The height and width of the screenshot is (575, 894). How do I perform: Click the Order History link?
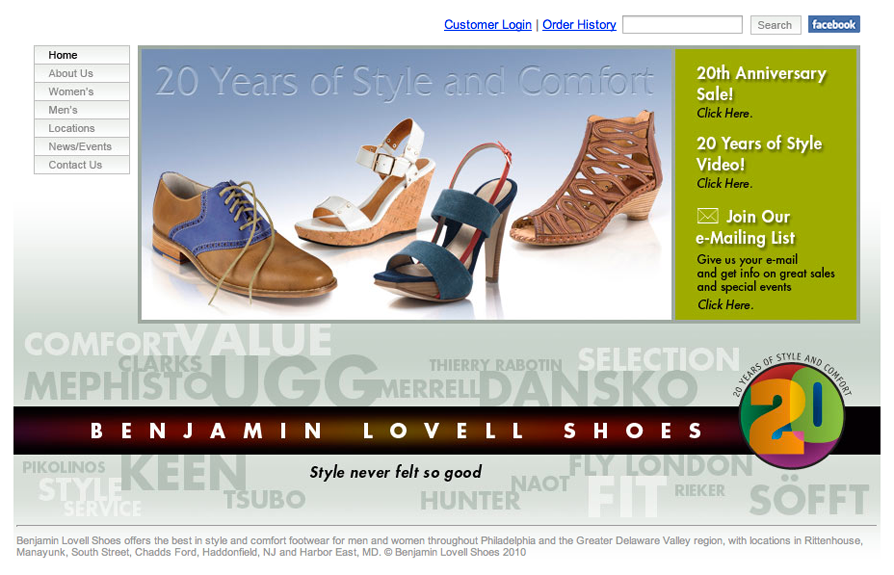[x=579, y=25]
